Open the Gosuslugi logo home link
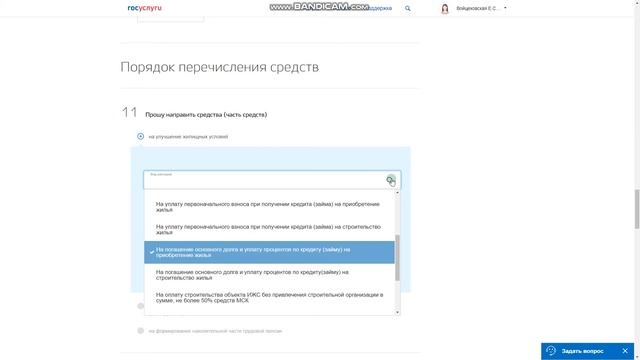The width and height of the screenshot is (640, 360). tap(144, 8)
